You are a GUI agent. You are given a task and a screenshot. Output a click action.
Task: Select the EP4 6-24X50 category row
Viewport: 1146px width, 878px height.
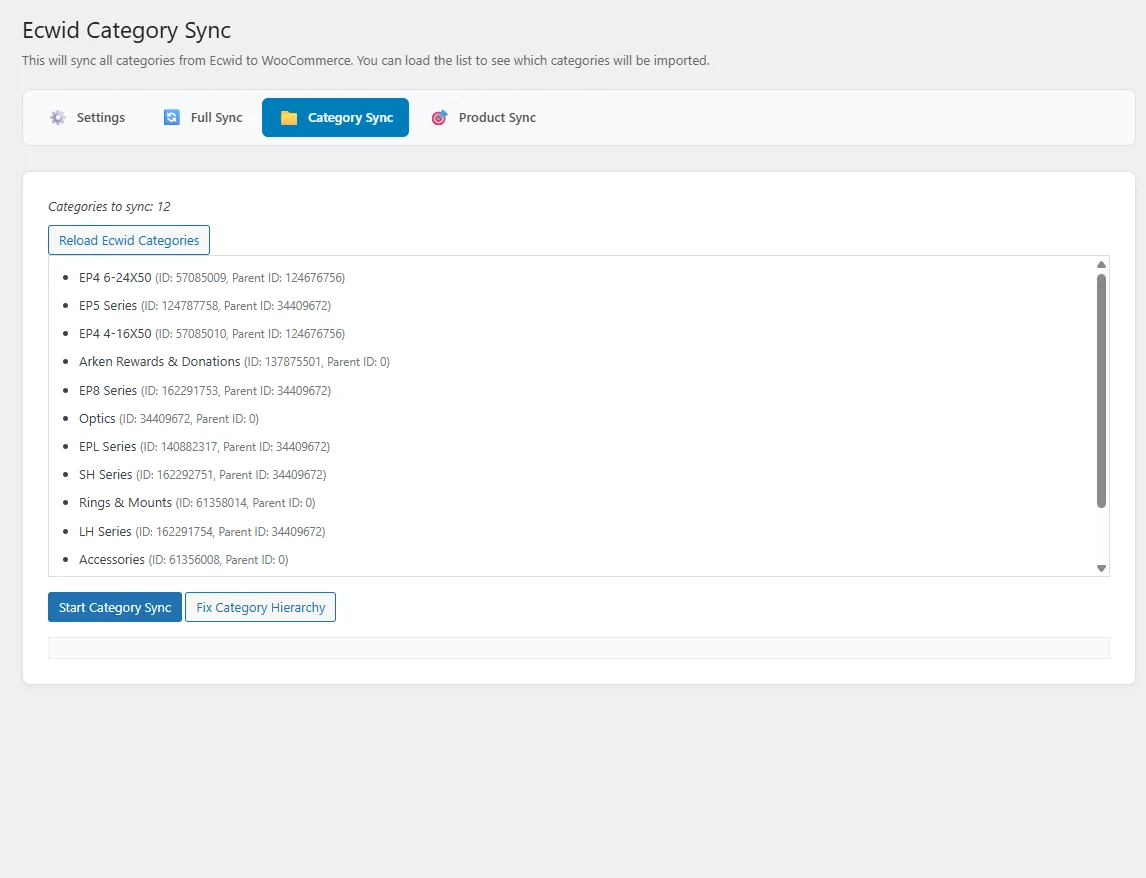(212, 278)
